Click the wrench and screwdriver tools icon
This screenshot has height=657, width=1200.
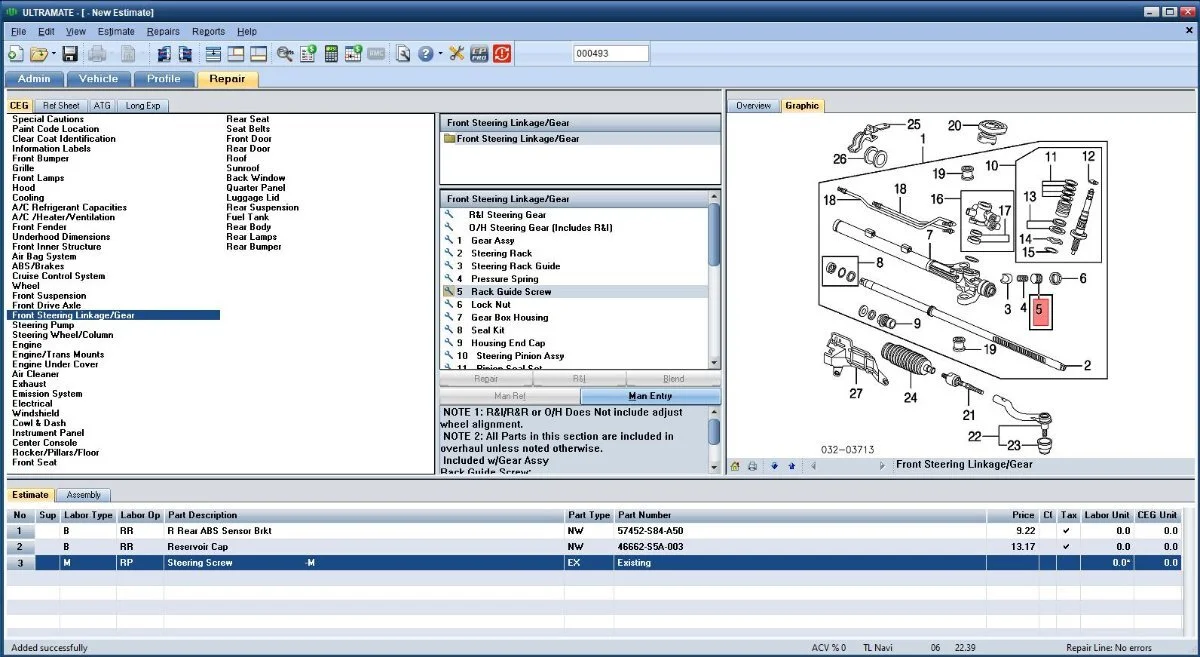(456, 54)
